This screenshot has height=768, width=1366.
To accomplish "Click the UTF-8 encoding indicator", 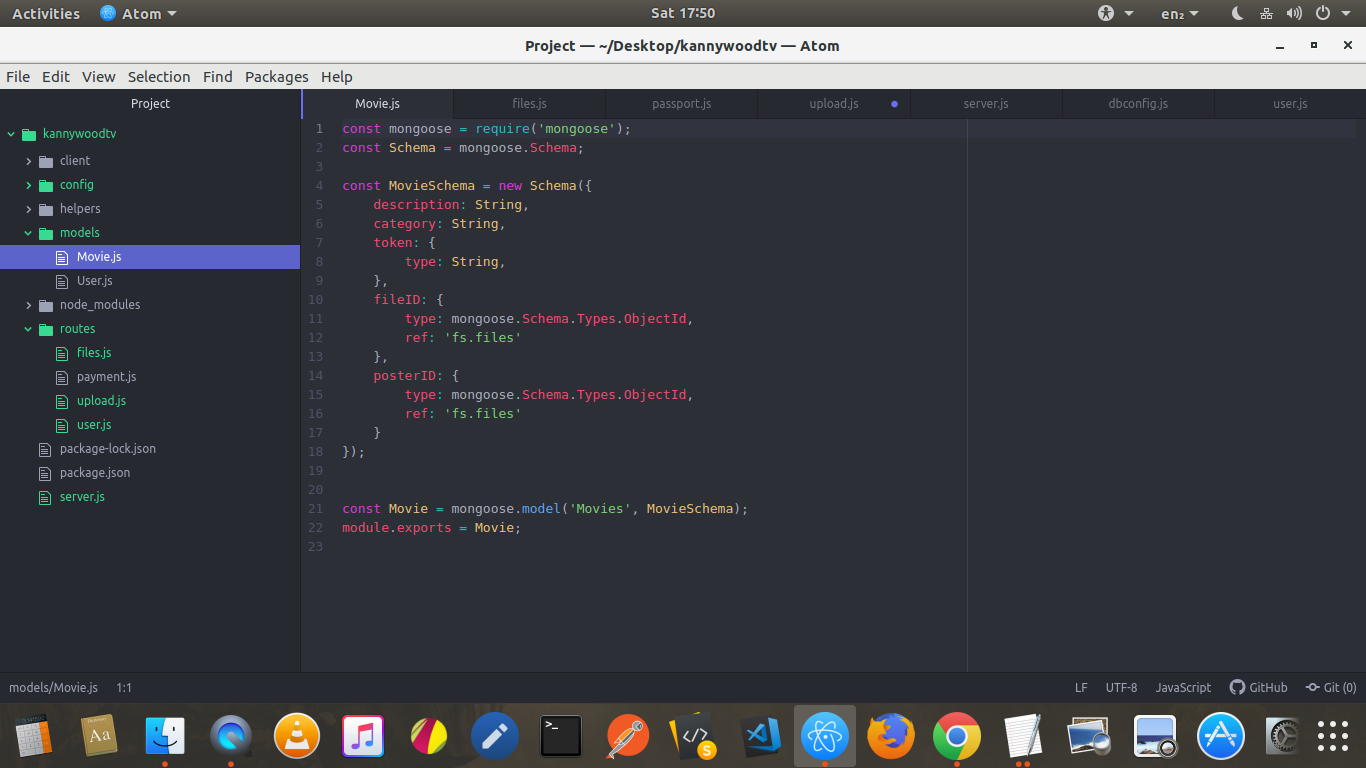I will [x=1121, y=687].
